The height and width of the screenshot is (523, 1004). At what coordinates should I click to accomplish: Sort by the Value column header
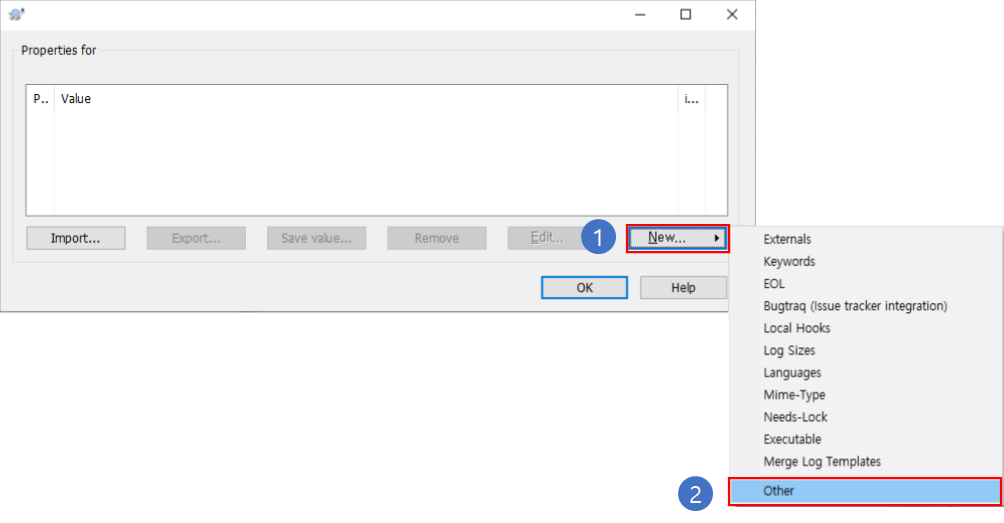(366, 99)
